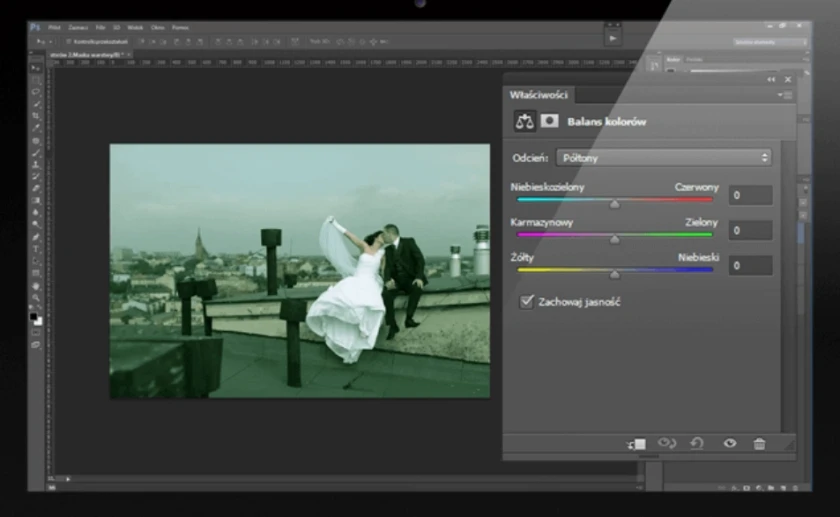Open the Filtr menu

[103, 27]
